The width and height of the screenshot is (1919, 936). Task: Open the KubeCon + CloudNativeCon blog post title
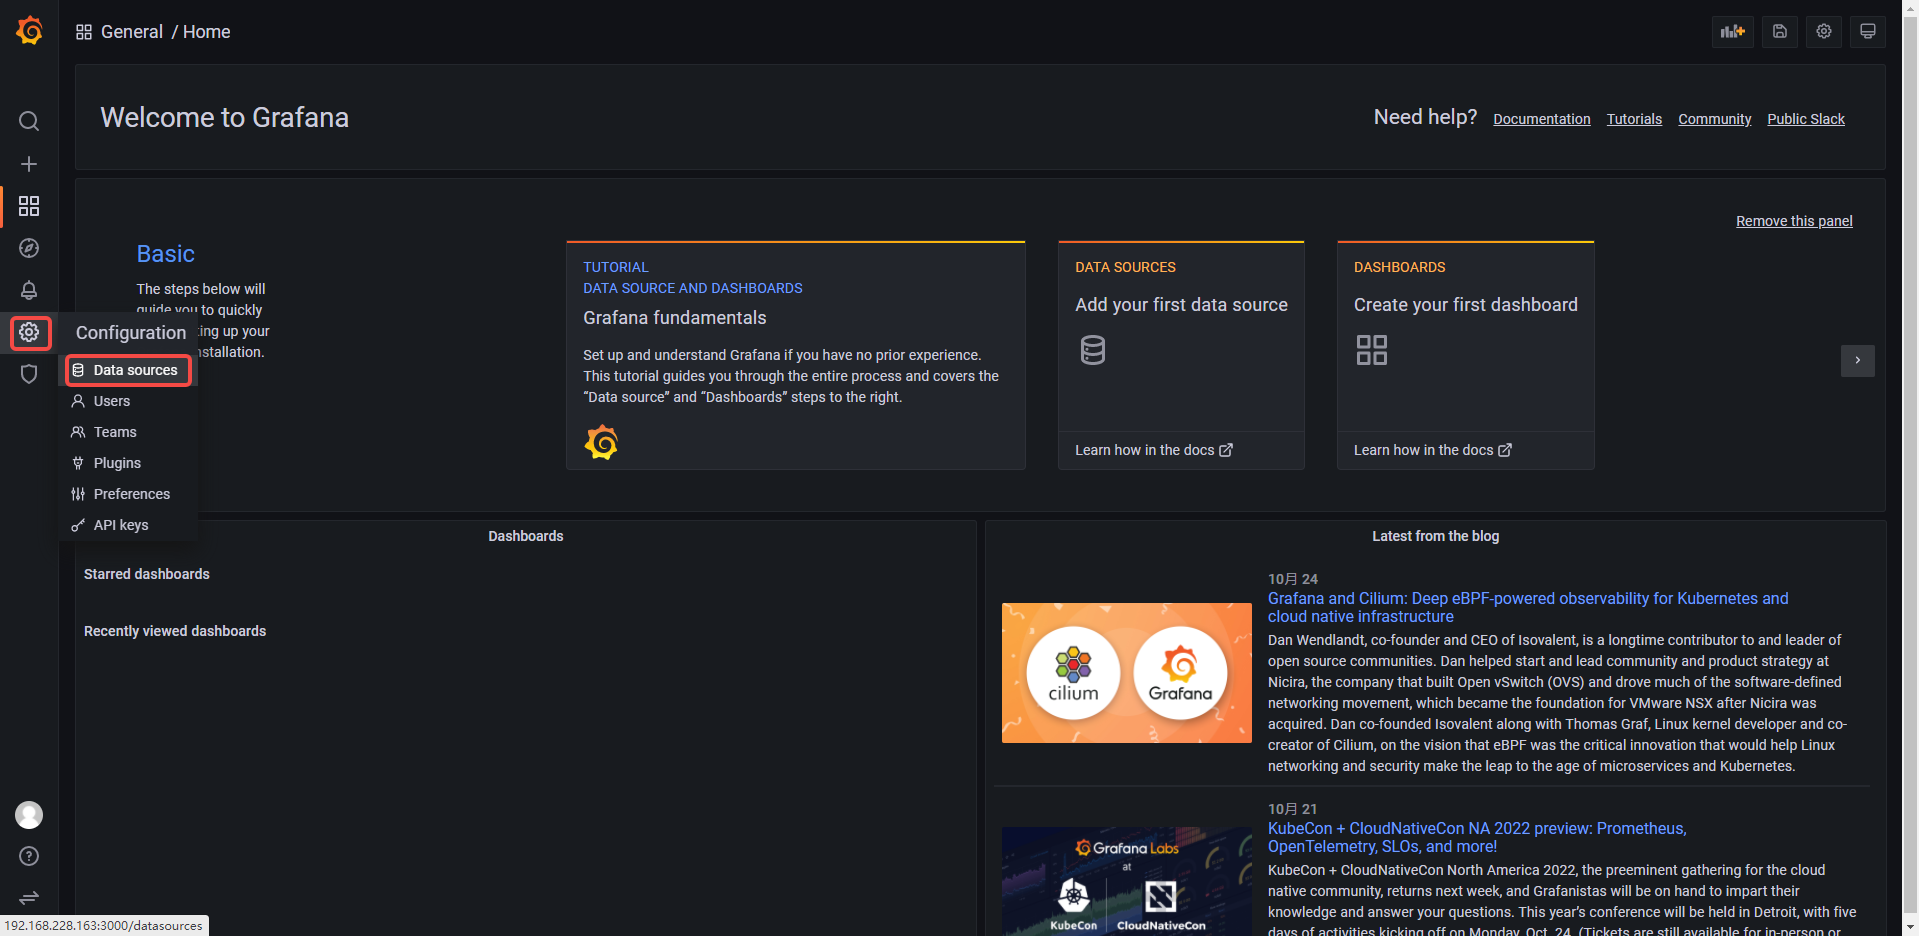click(1477, 837)
